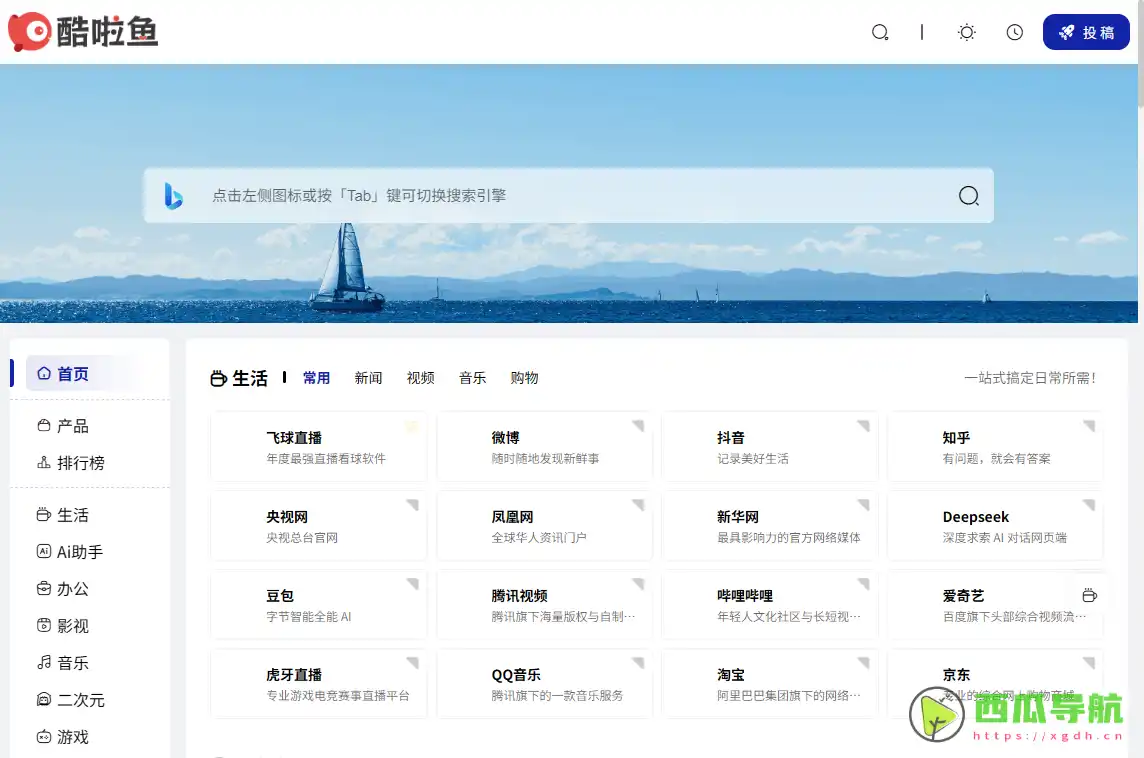
Task: Click the 投稿 submit button
Action: [x=1086, y=32]
